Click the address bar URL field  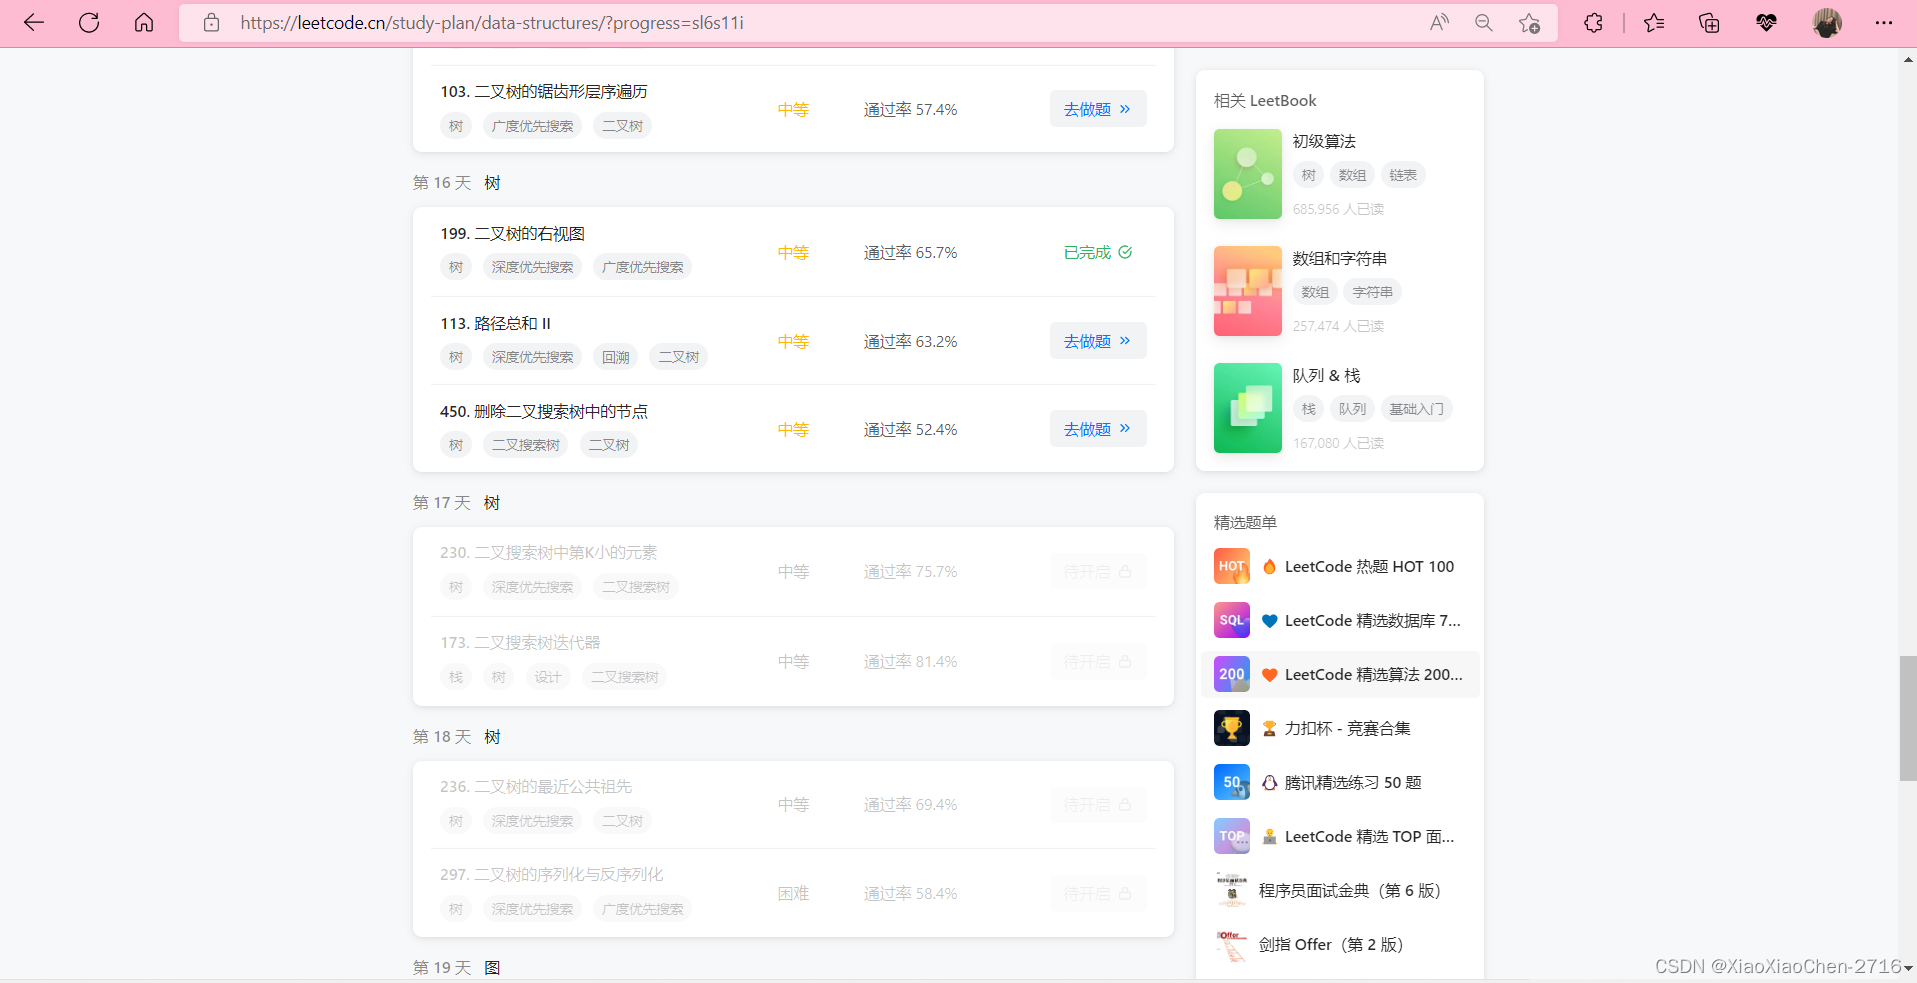coord(490,22)
